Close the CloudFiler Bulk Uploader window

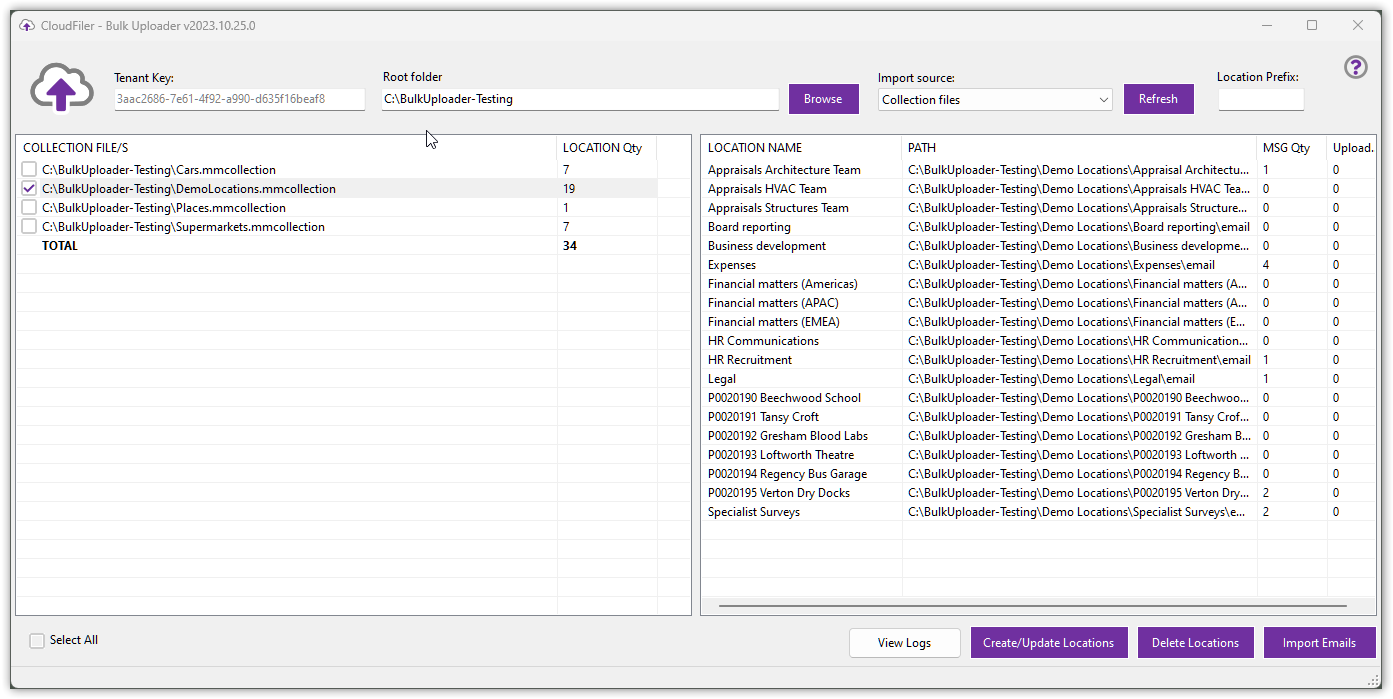tap(1358, 25)
